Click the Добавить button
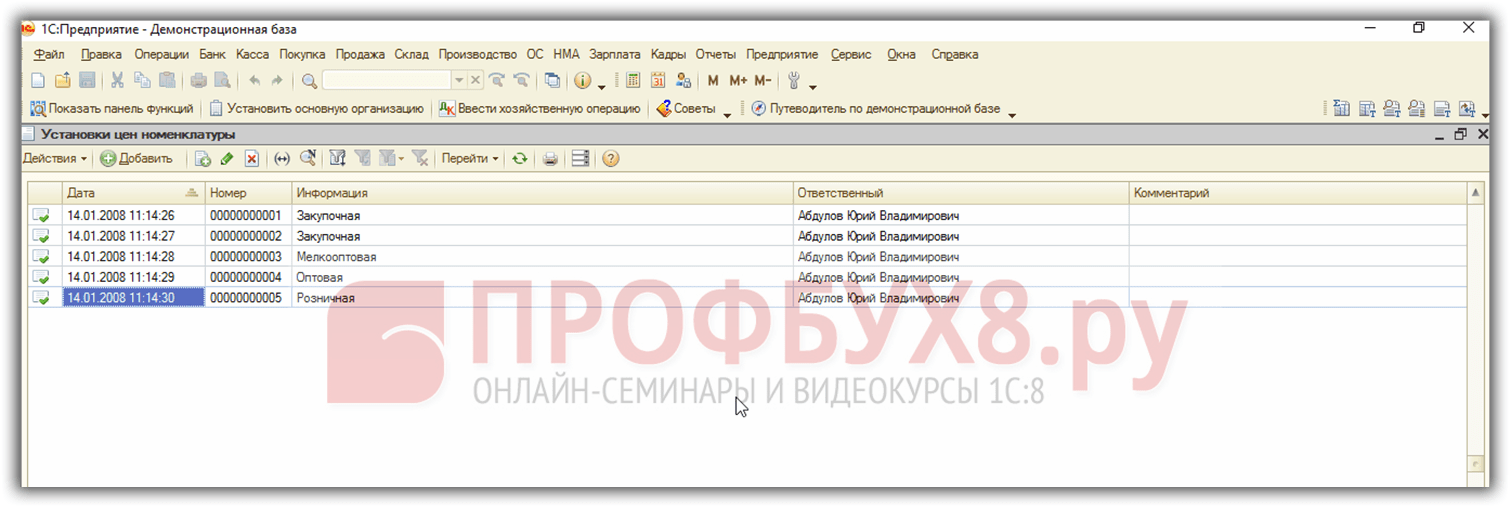The image size is (1510, 507). (137, 159)
